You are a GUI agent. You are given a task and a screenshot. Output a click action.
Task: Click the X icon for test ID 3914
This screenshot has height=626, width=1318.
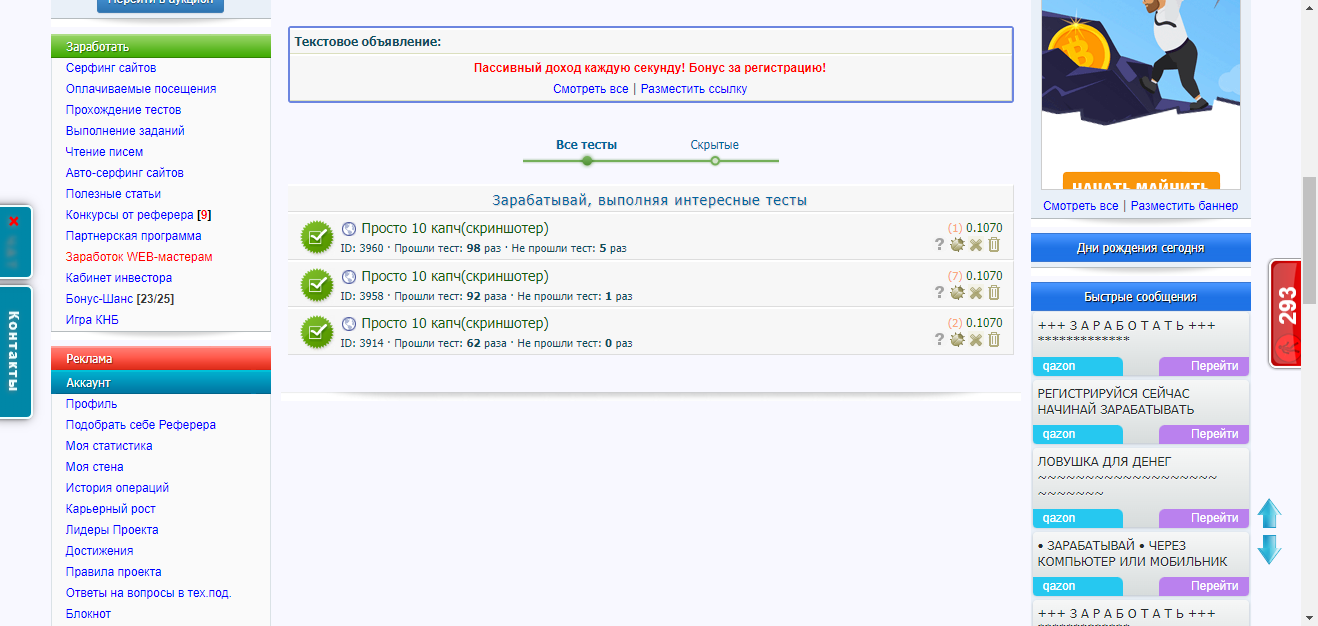pyautogui.click(x=976, y=339)
